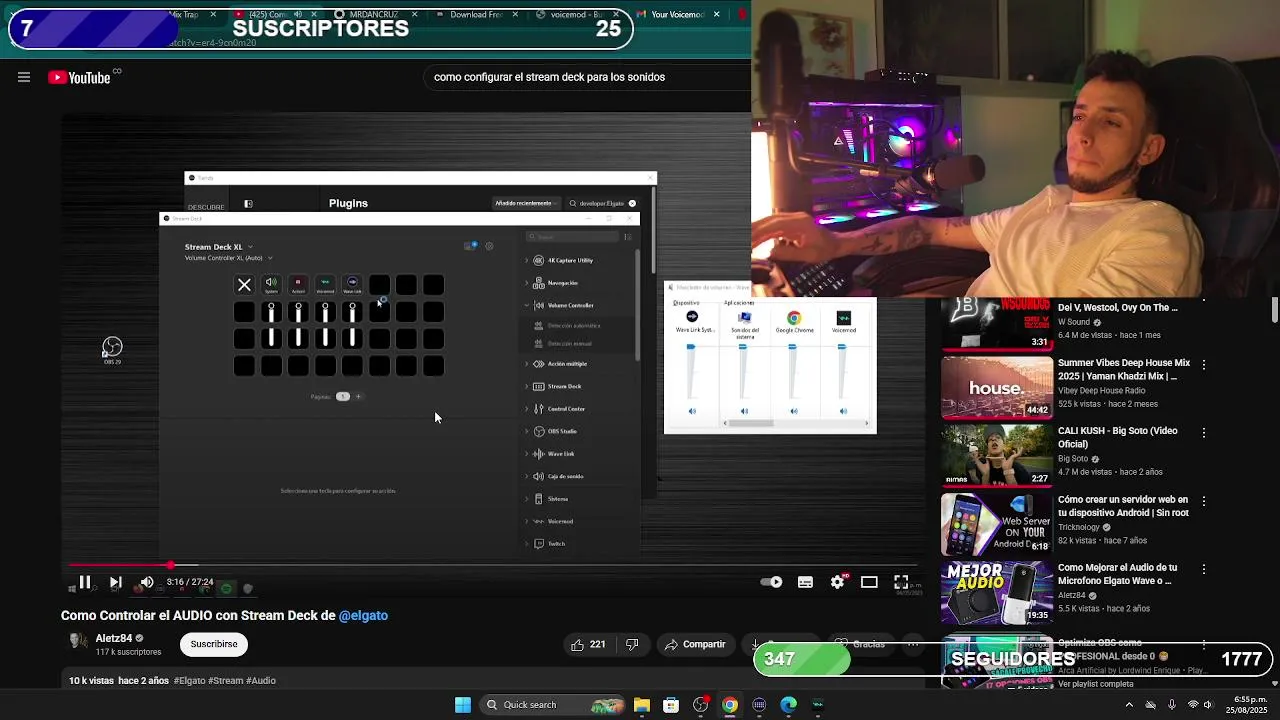Screen dimensions: 1280x720
Task: Click the Compartir share button
Action: (x=695, y=645)
